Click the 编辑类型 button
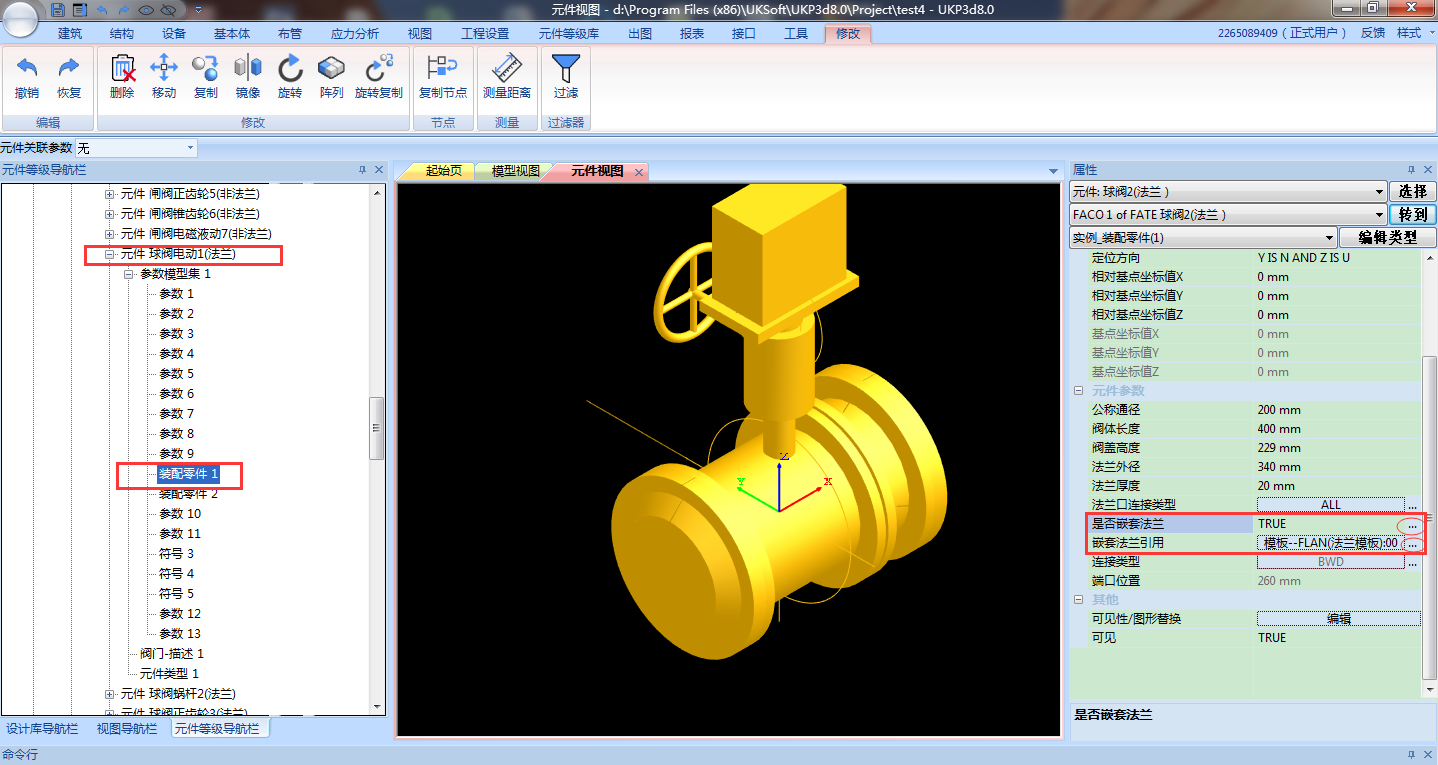Viewport: 1438px width, 765px height. pos(1387,238)
